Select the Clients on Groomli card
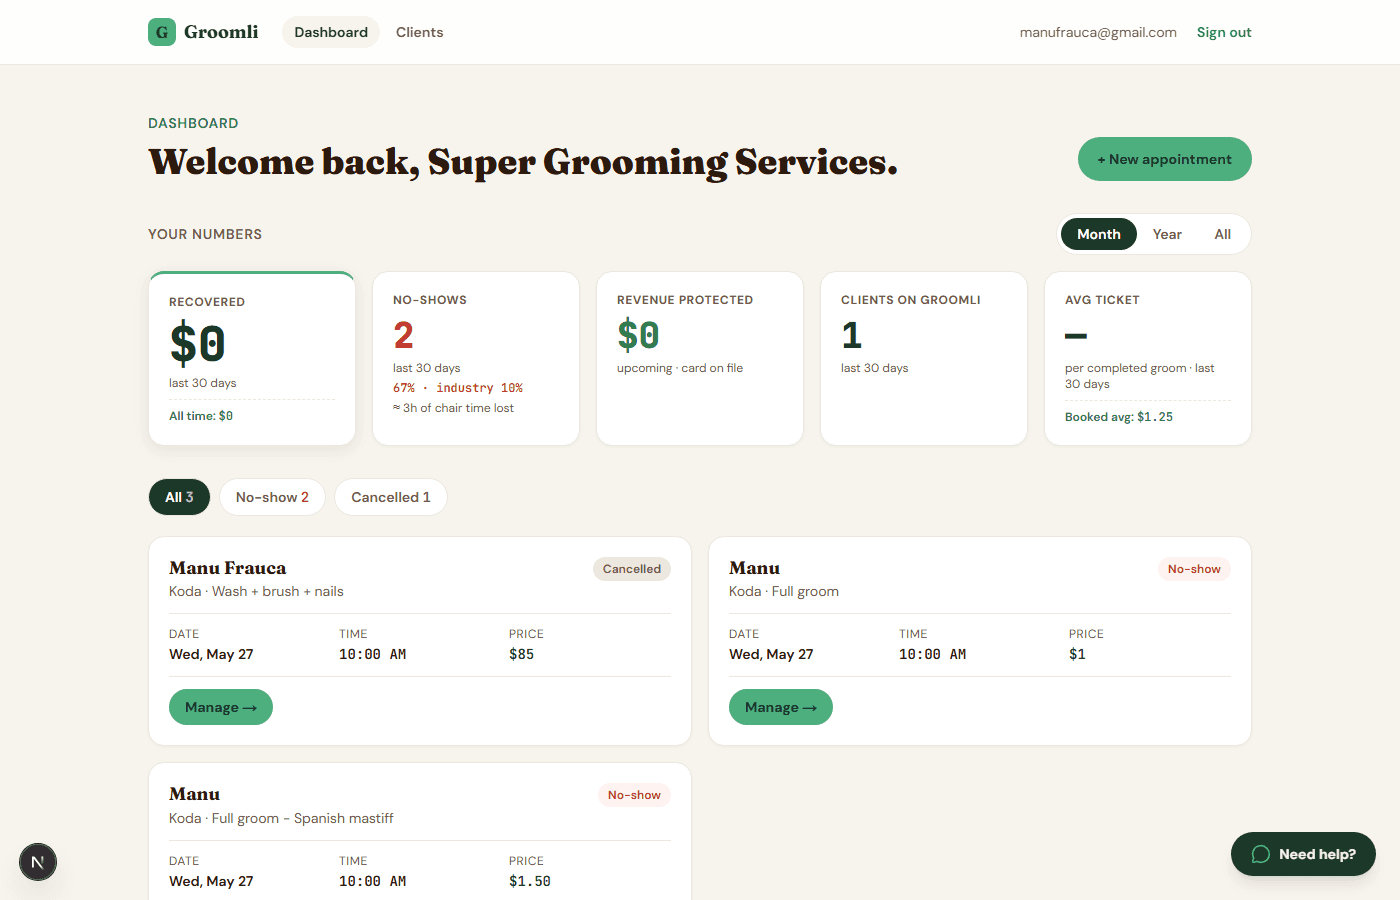 [x=924, y=358]
